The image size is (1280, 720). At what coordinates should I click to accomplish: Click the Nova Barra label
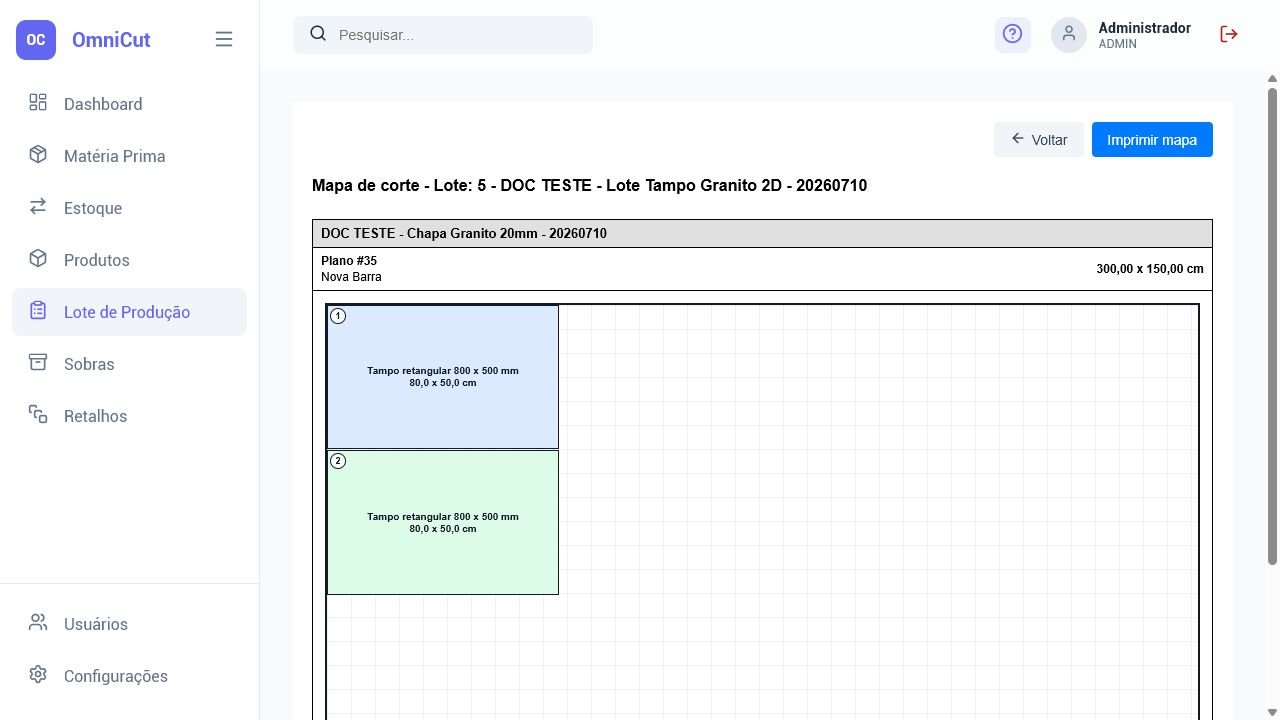pos(351,277)
